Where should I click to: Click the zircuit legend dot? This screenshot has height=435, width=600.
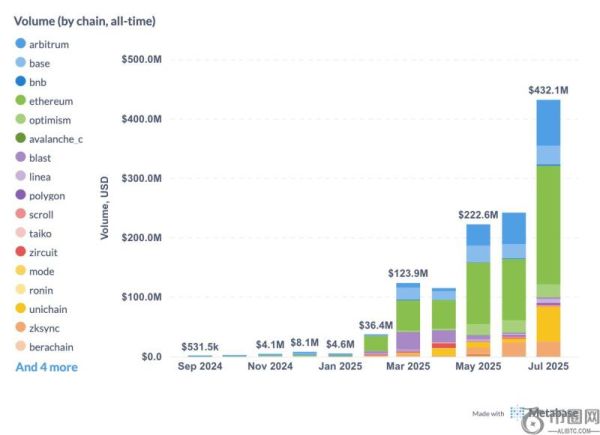[x=21, y=253]
